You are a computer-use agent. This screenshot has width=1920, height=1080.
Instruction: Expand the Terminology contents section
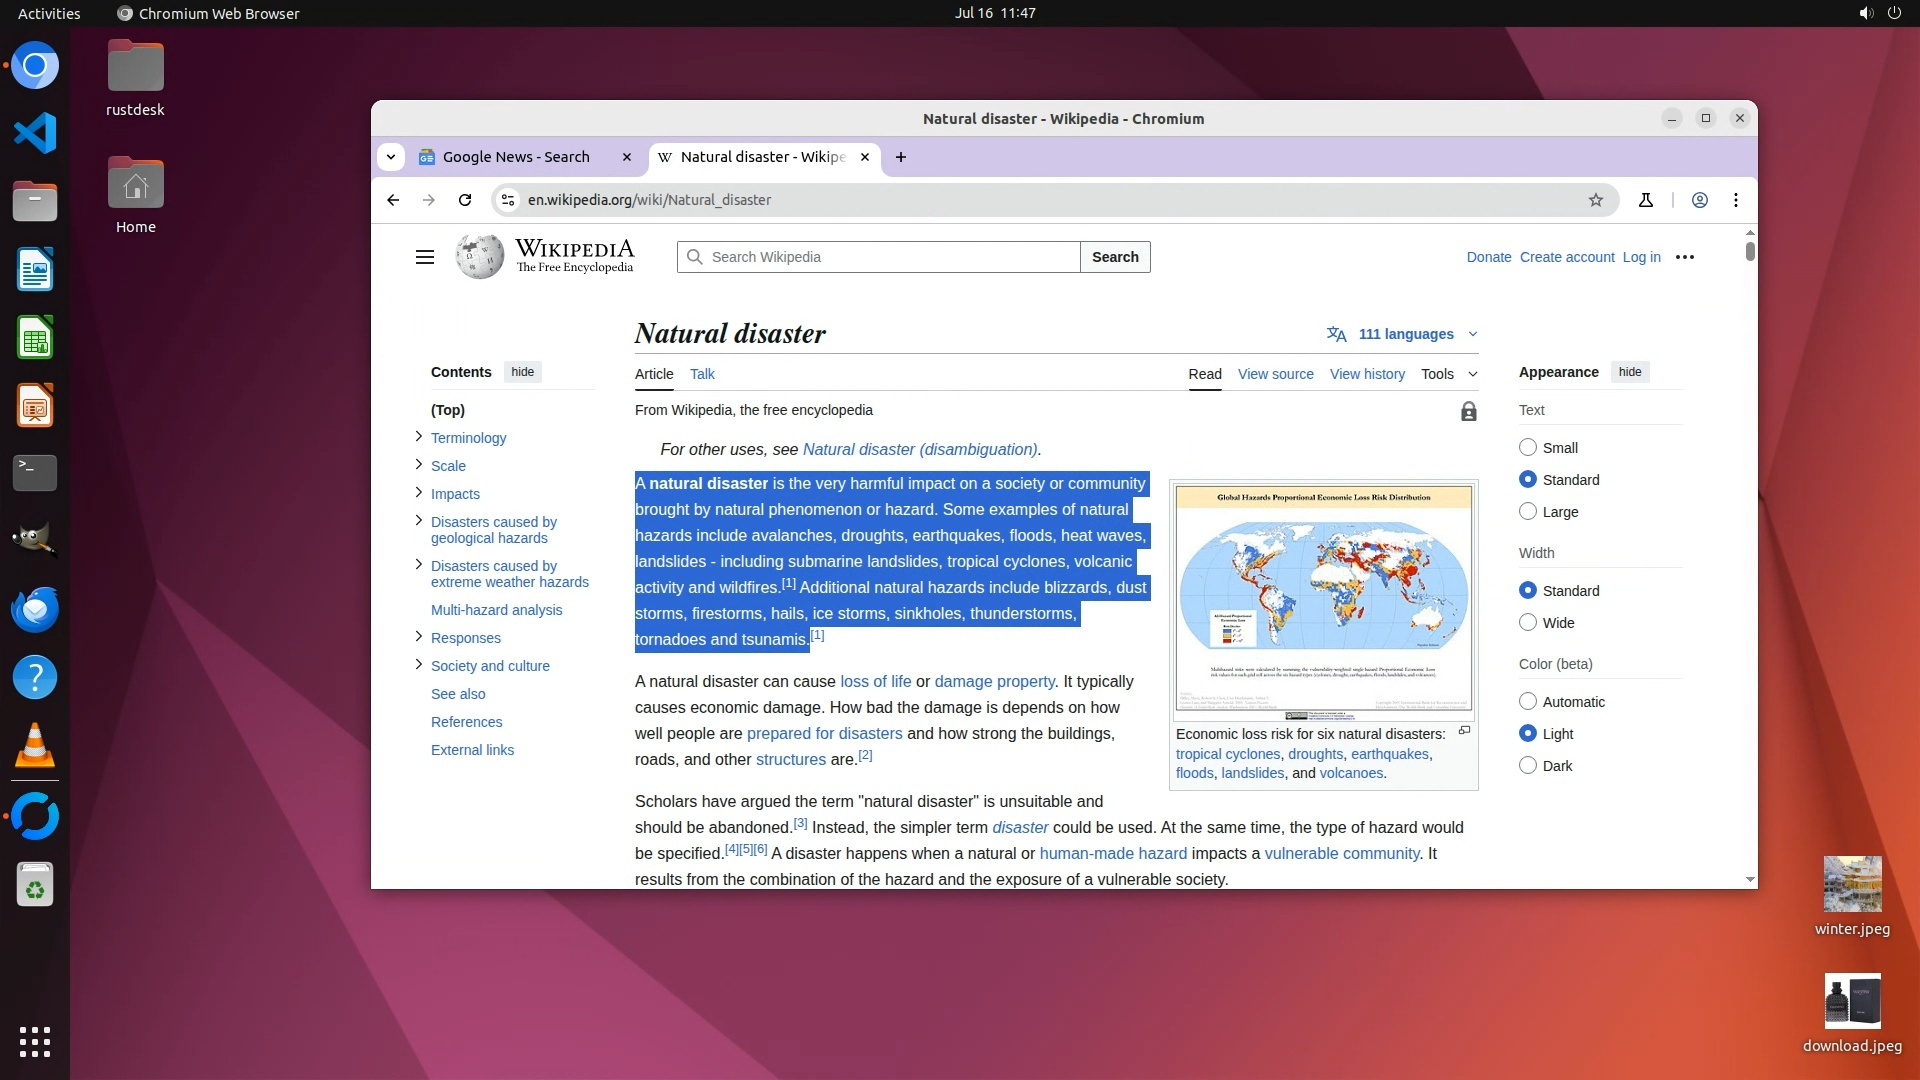(x=418, y=436)
